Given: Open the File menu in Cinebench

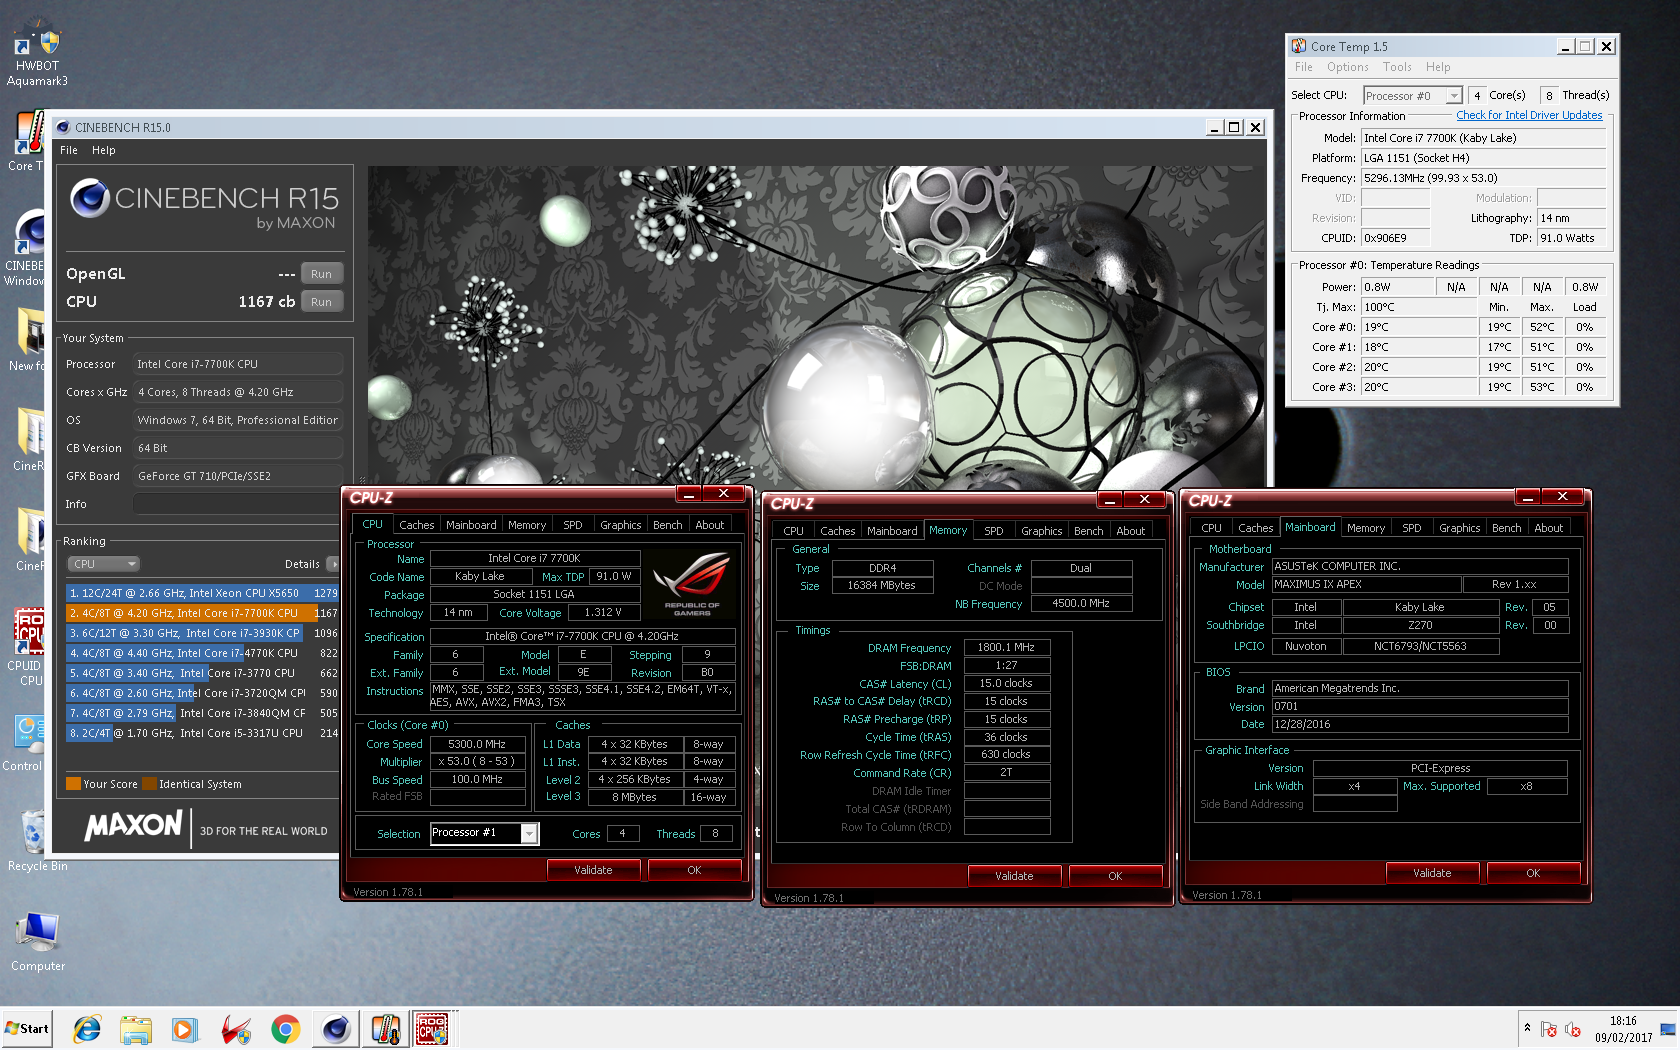Looking at the screenshot, I should point(69,150).
